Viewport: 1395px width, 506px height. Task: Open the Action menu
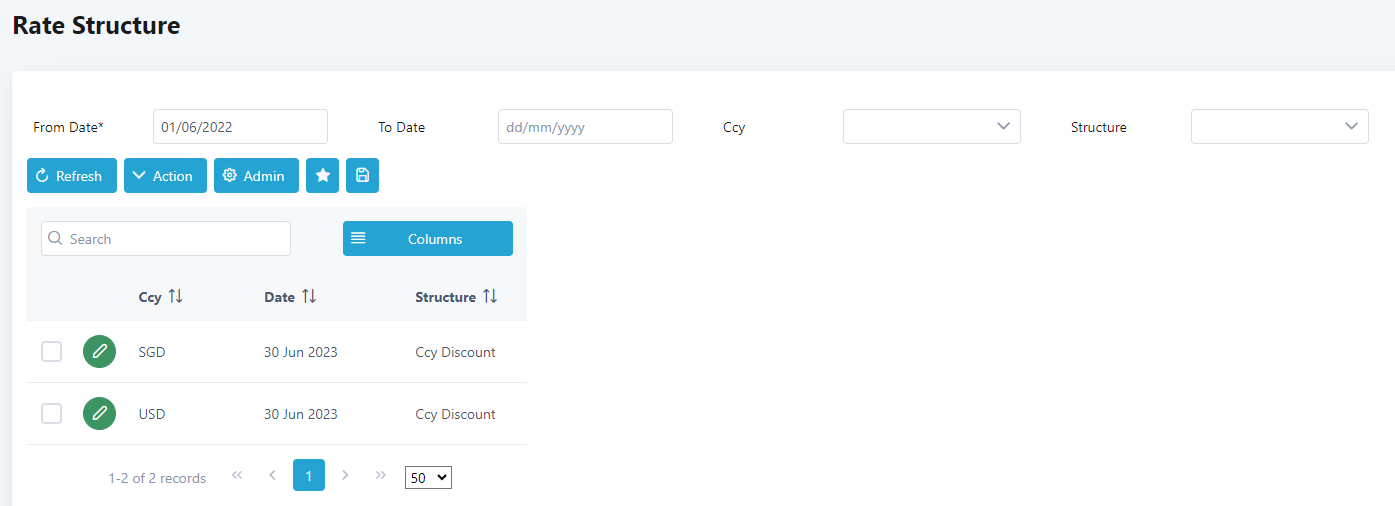coord(165,176)
